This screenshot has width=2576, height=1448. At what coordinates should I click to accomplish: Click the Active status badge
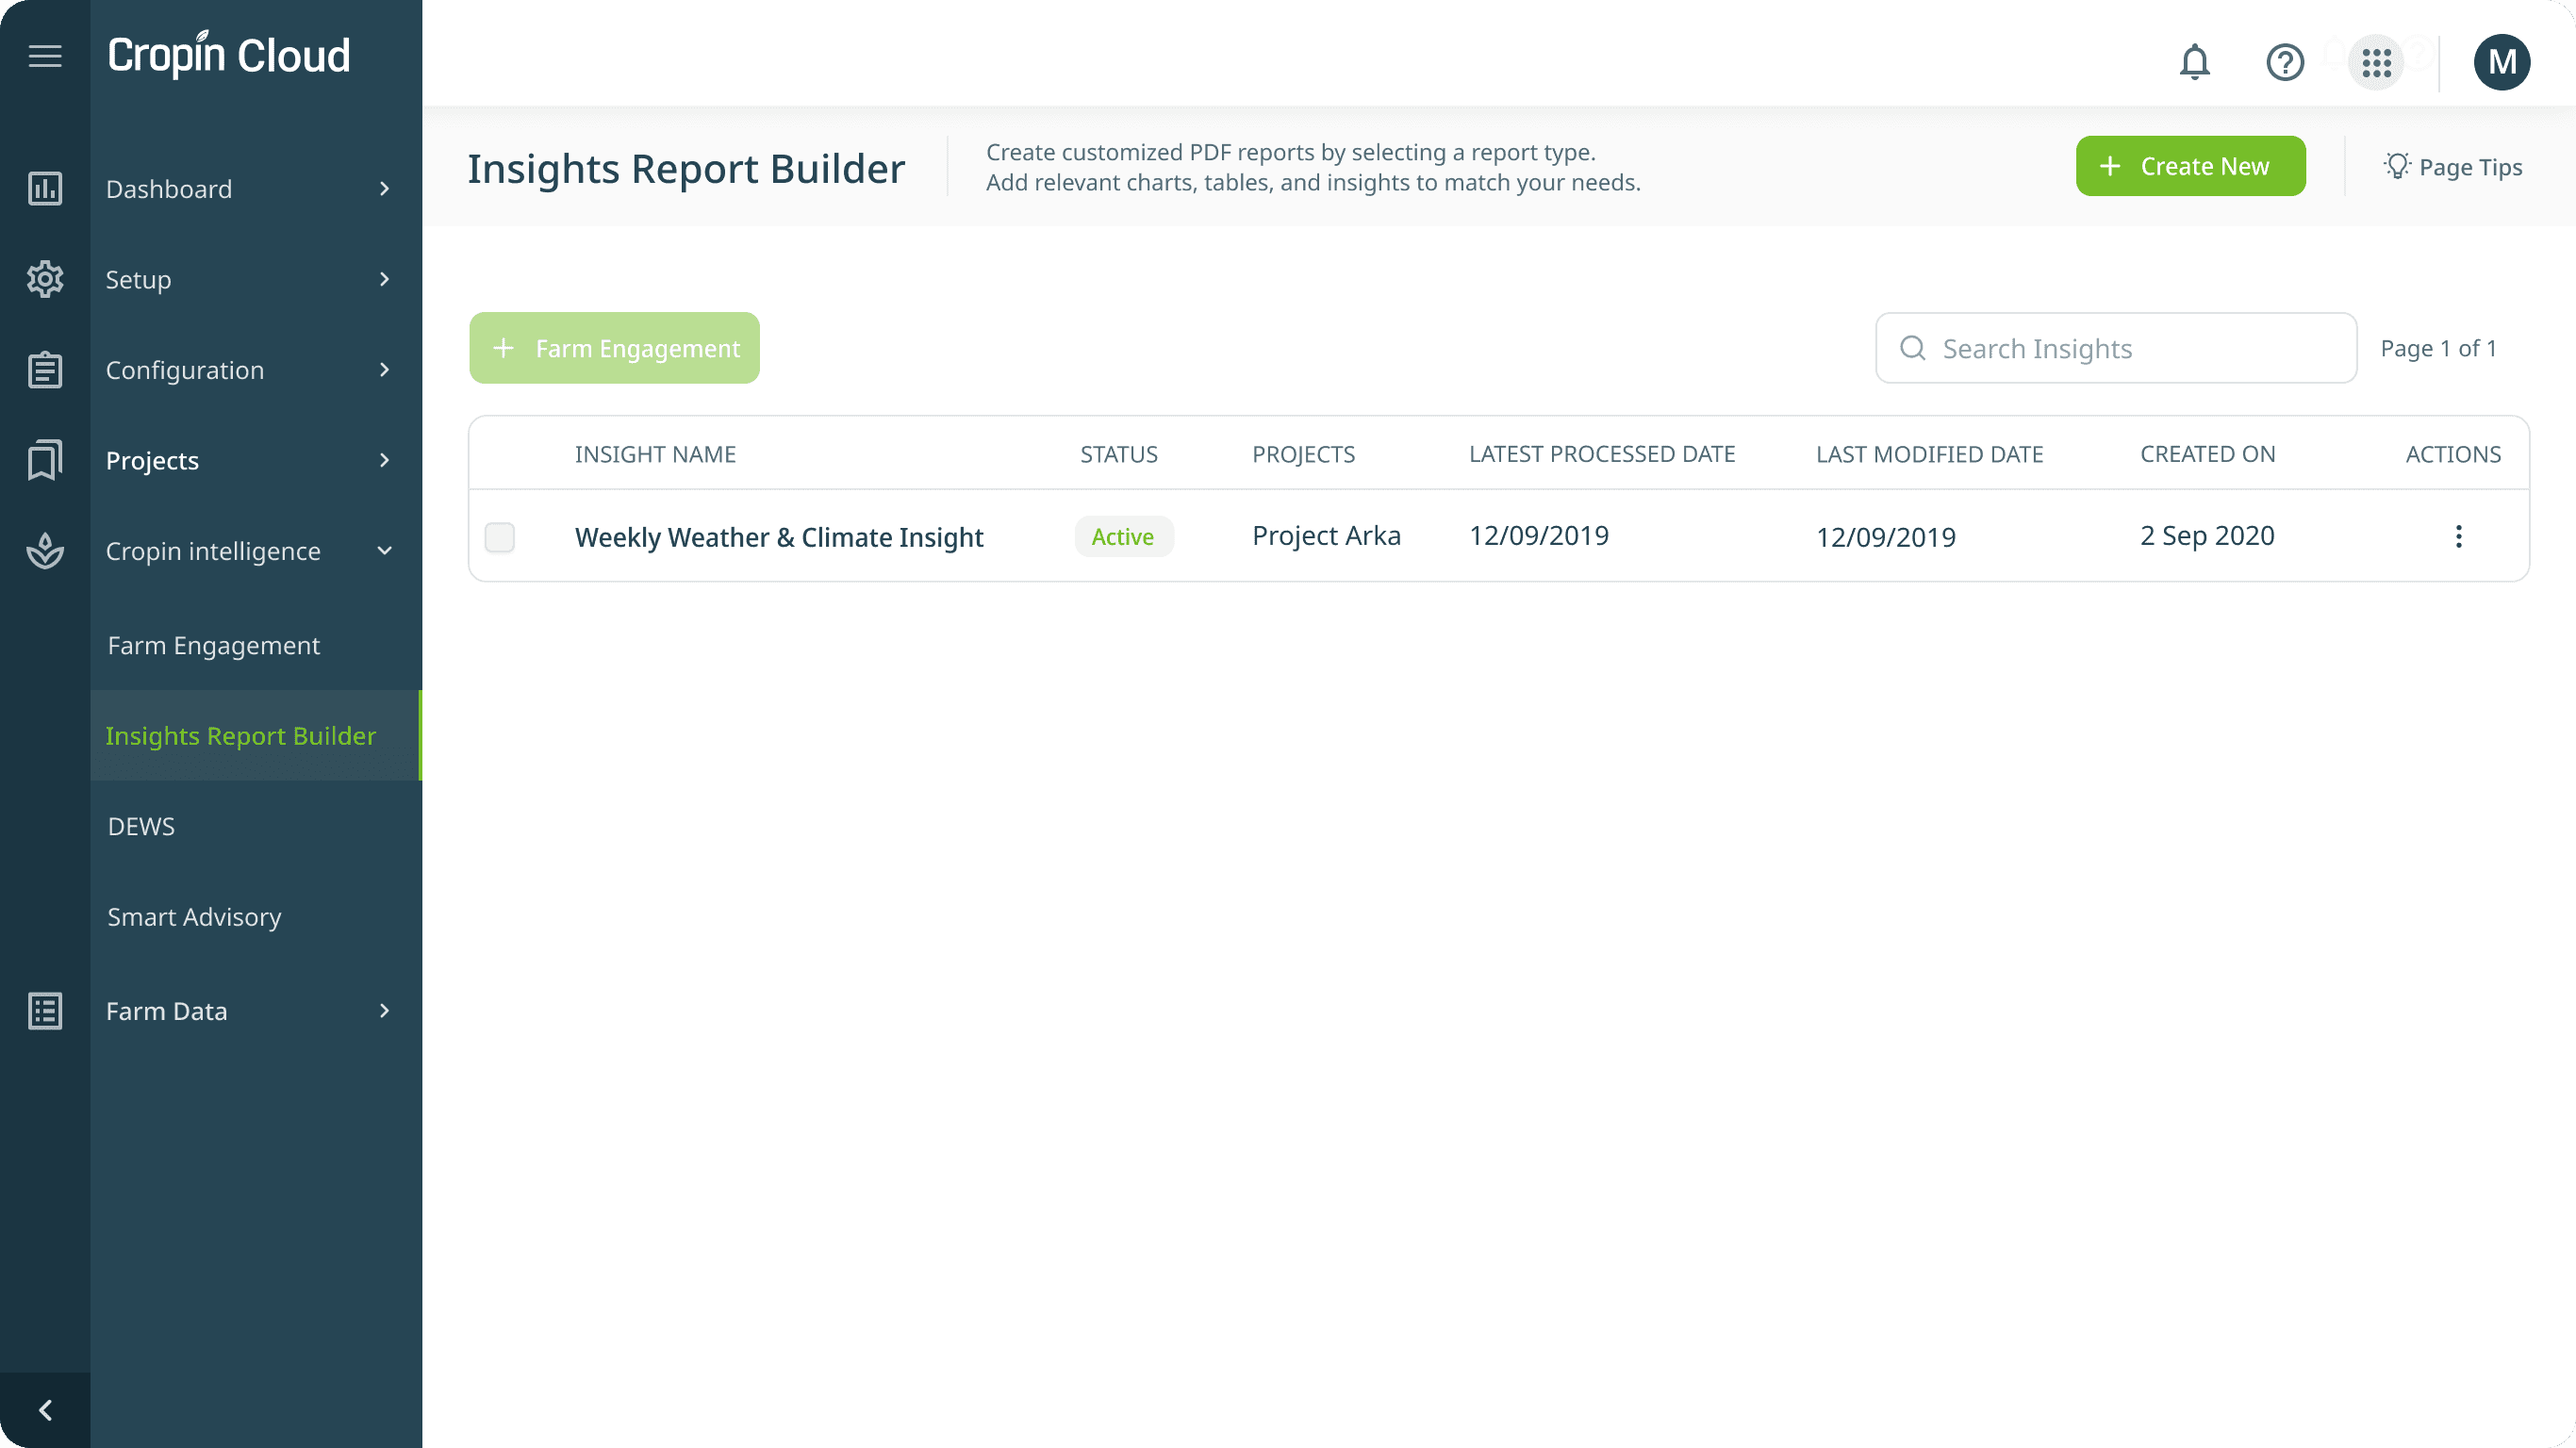[x=1123, y=537]
